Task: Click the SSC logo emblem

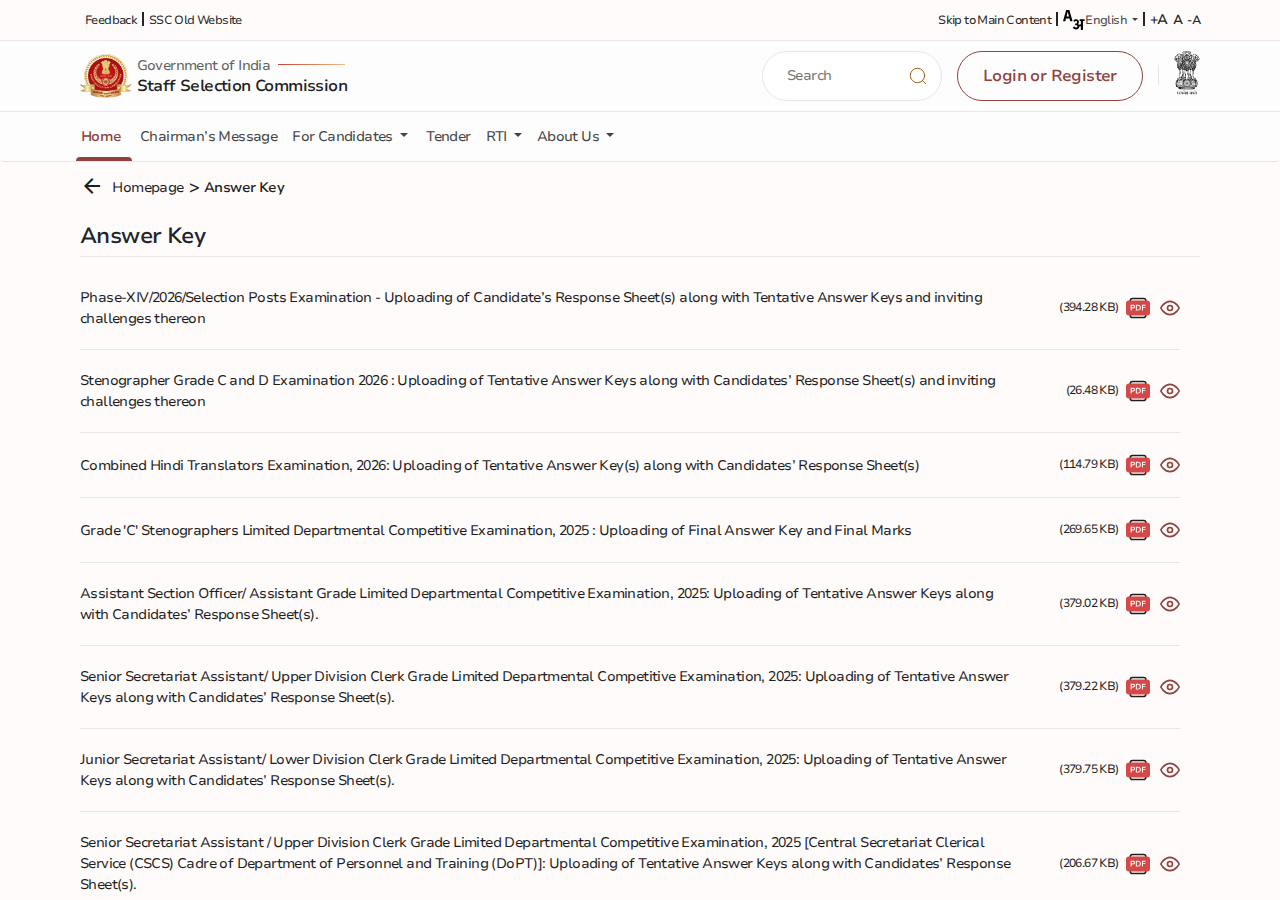Action: click(x=105, y=76)
